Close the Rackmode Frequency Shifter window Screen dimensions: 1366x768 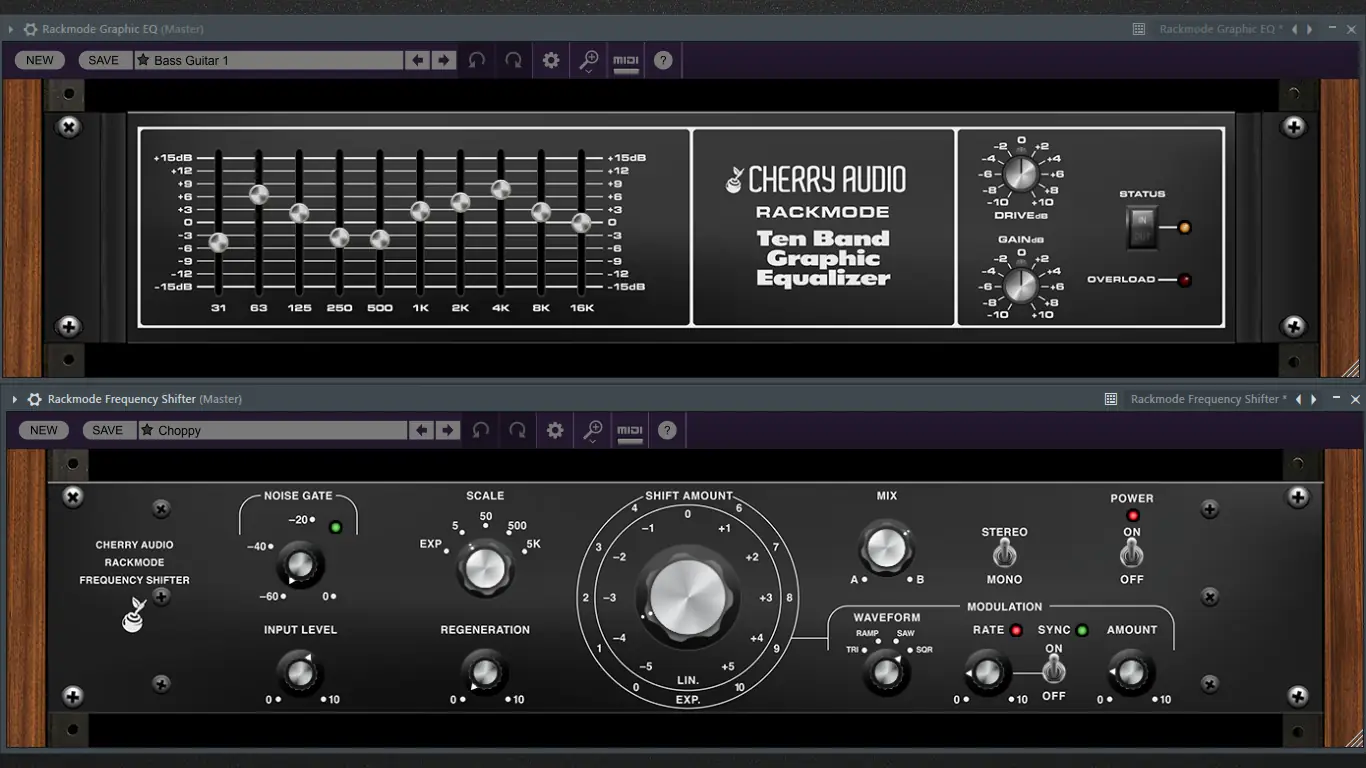[x=1355, y=399]
